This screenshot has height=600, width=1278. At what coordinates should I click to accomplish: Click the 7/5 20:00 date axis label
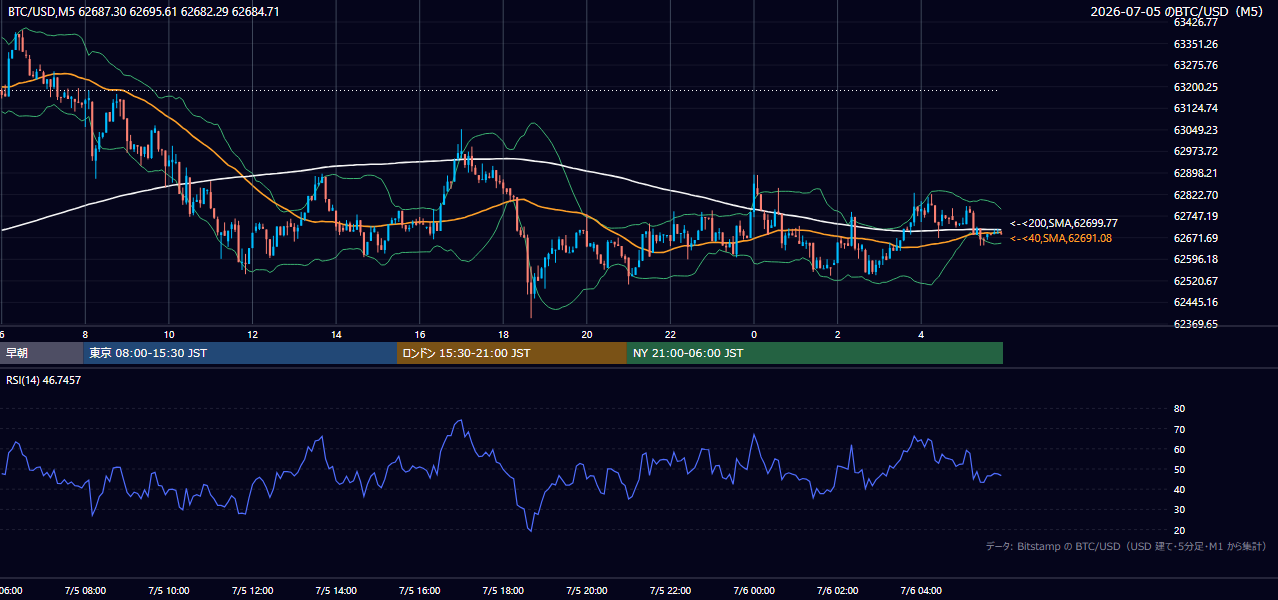[587, 591]
